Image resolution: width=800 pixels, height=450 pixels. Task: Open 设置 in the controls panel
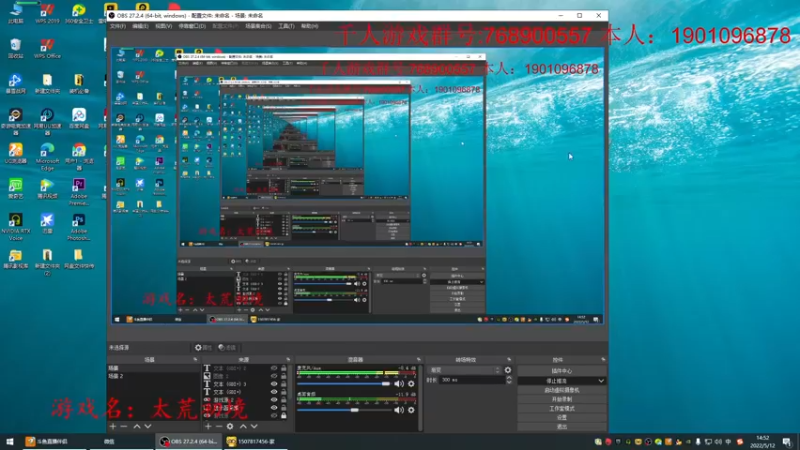[x=562, y=417]
